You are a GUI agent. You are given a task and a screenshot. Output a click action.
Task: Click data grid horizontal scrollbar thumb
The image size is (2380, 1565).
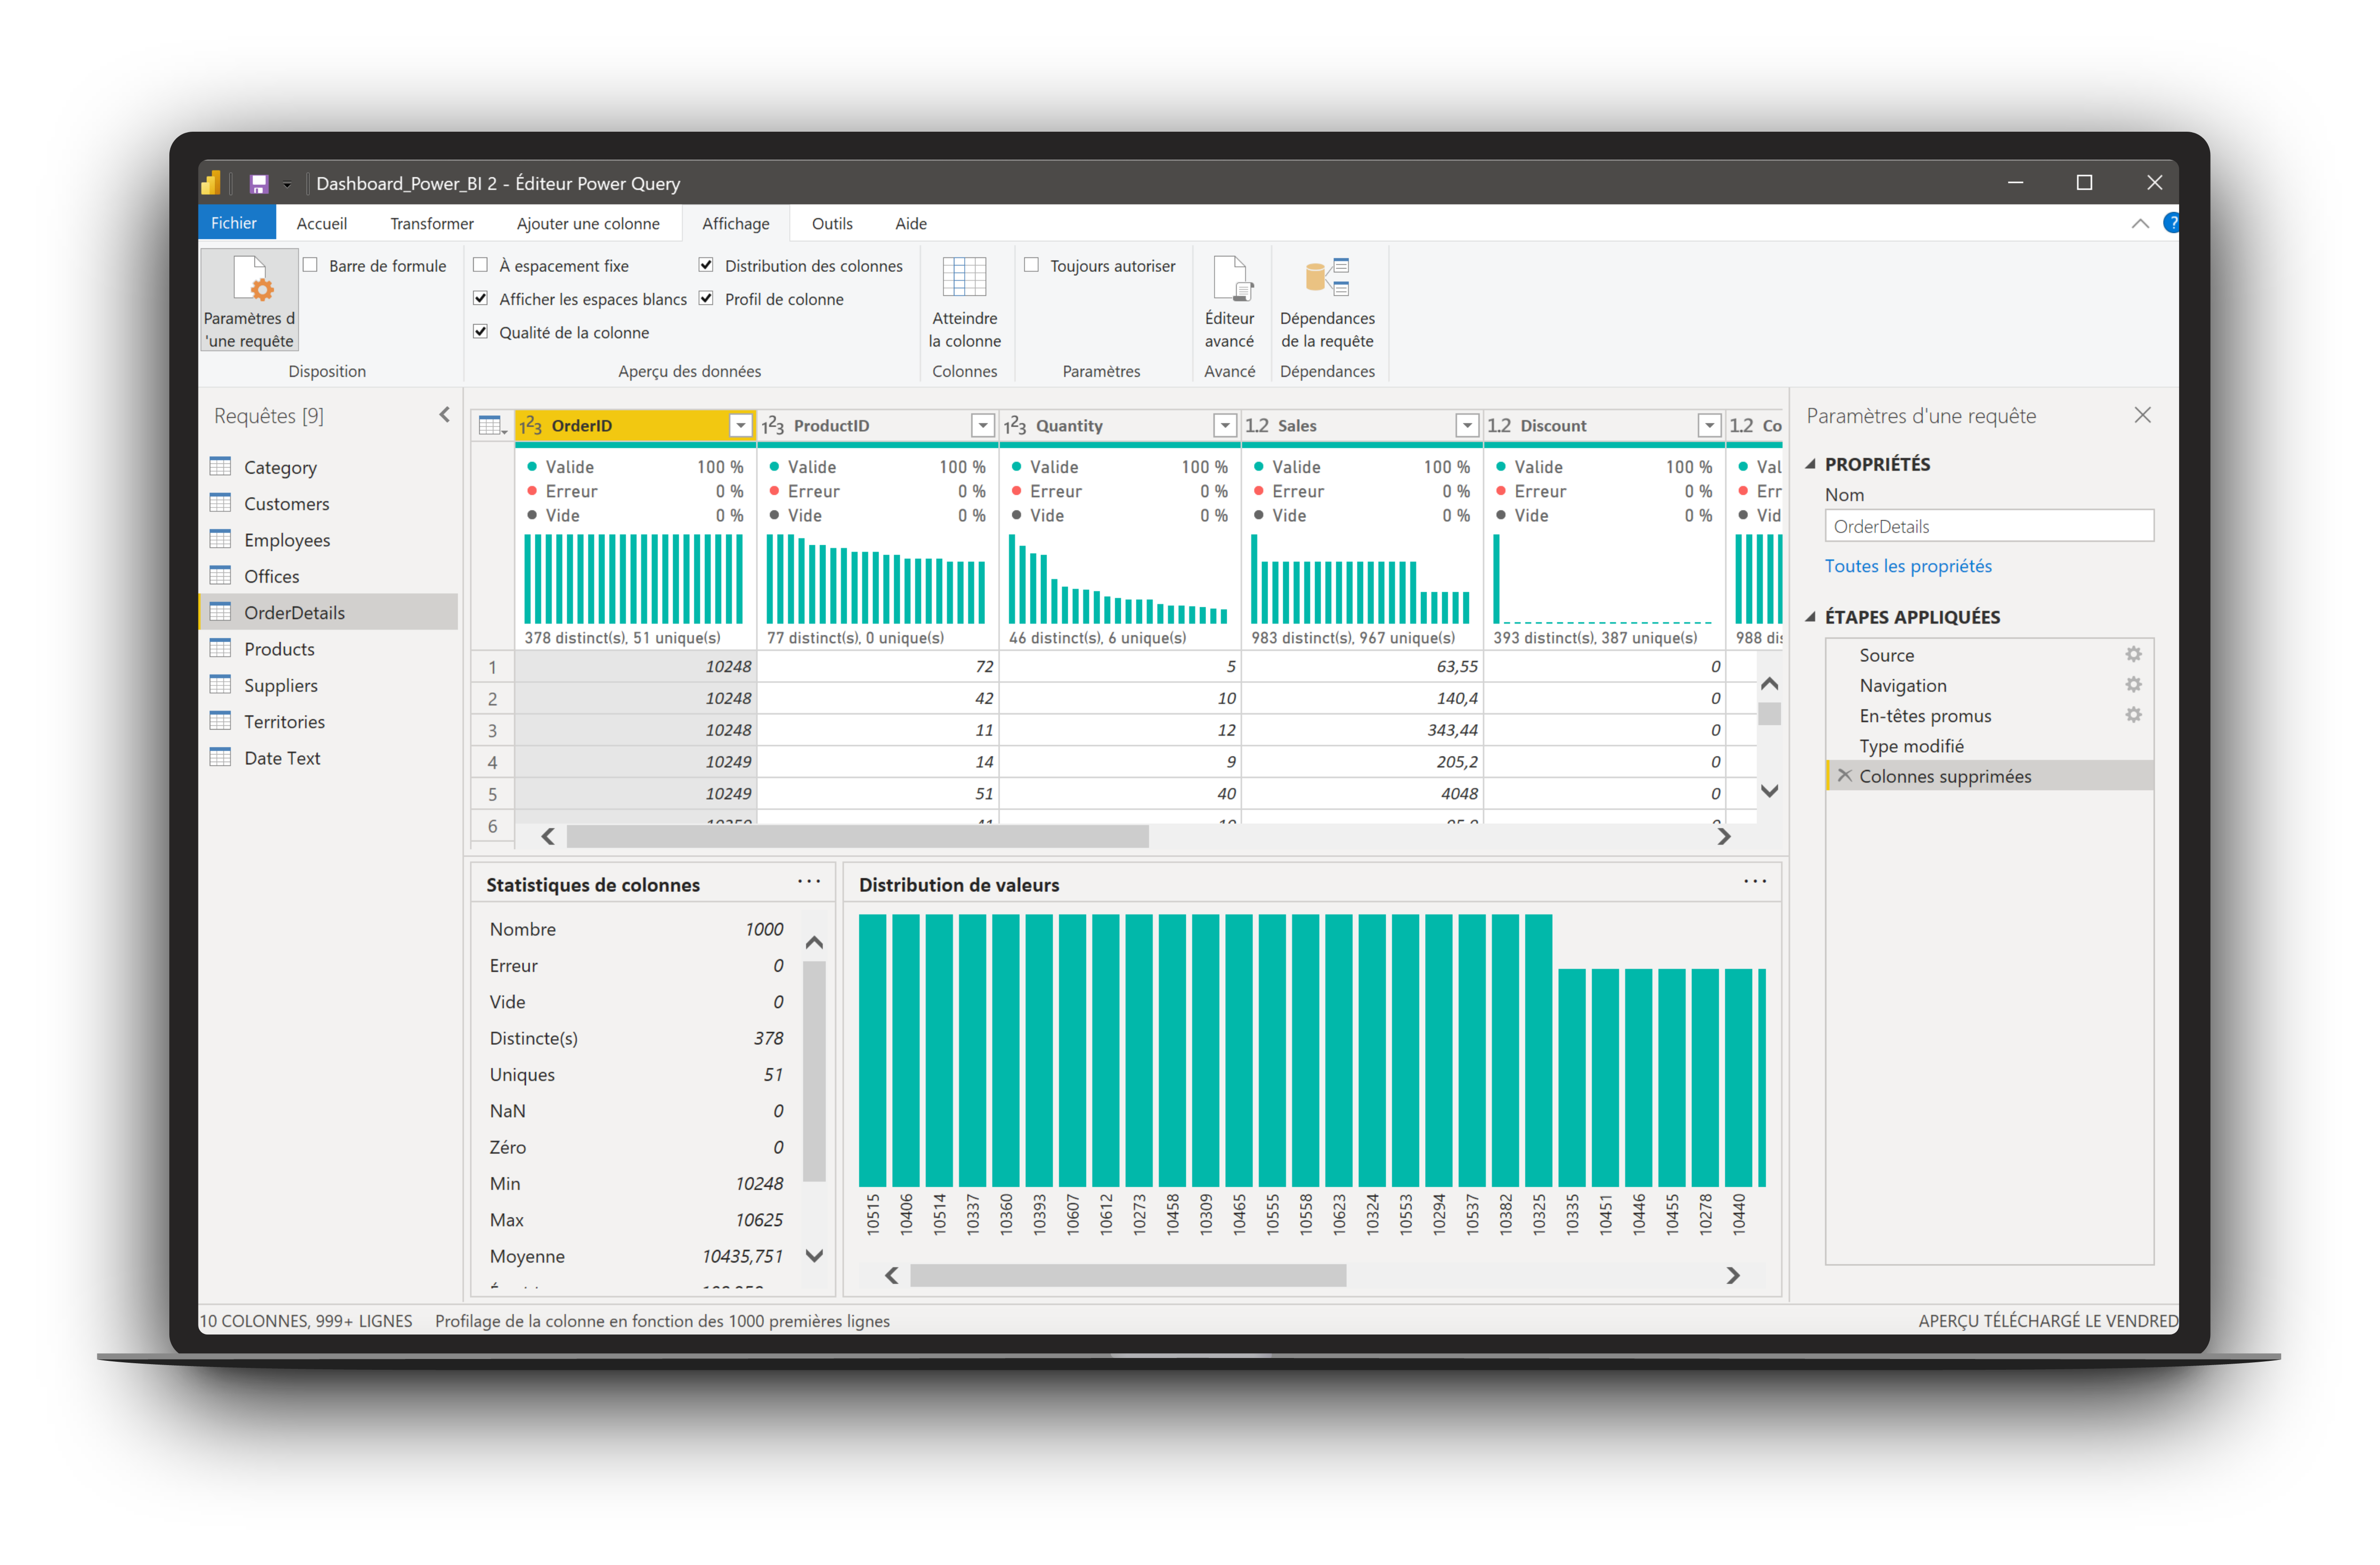pos(857,837)
